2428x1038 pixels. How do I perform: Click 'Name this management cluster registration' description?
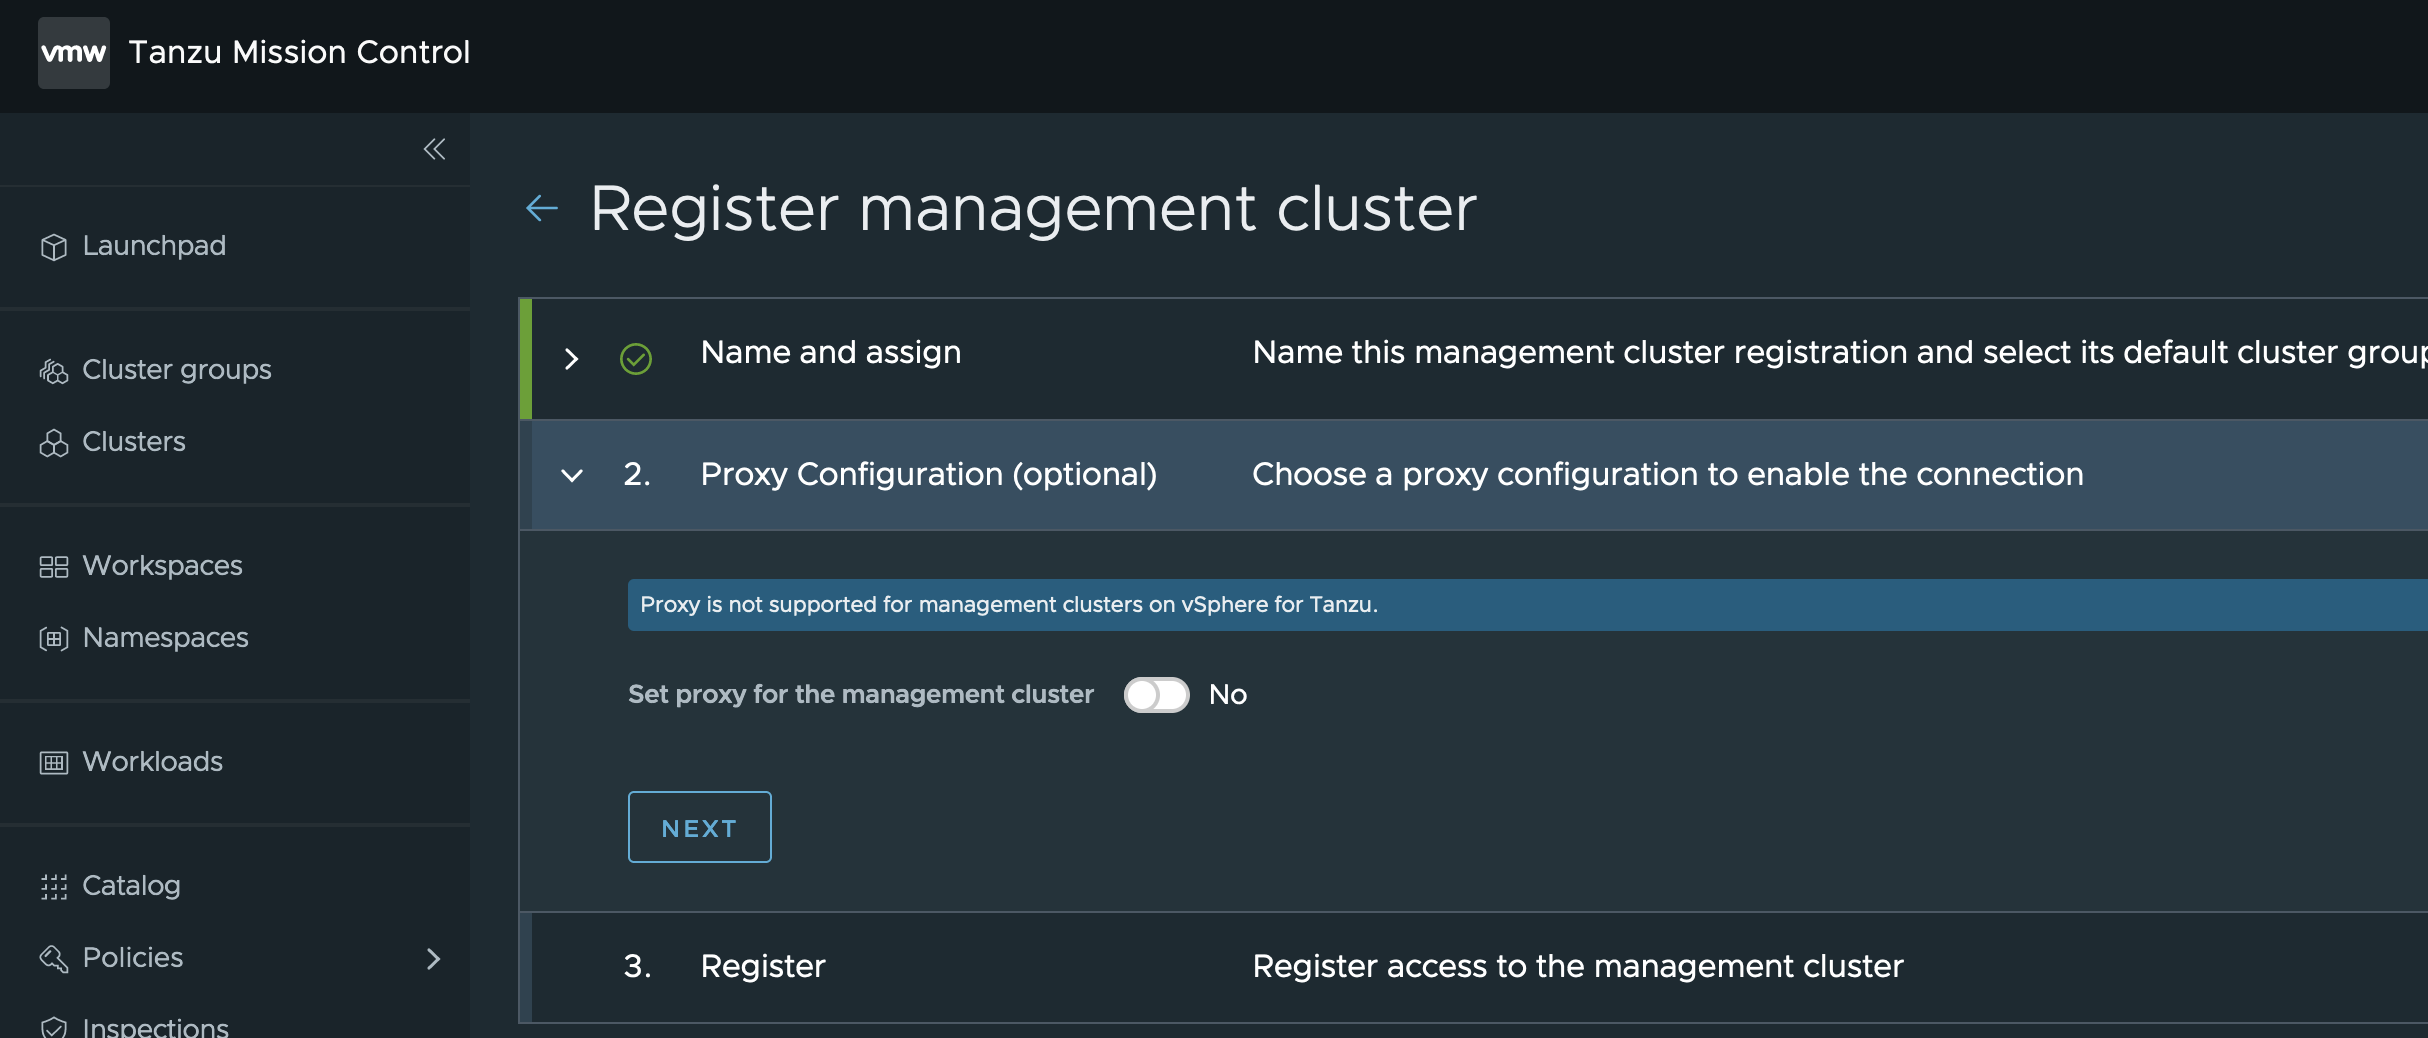(1840, 352)
